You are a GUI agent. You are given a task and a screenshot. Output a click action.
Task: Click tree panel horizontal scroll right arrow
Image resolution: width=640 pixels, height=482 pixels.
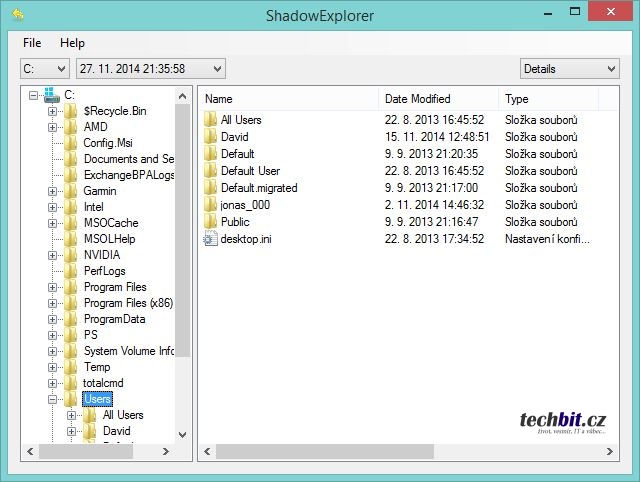(x=166, y=451)
